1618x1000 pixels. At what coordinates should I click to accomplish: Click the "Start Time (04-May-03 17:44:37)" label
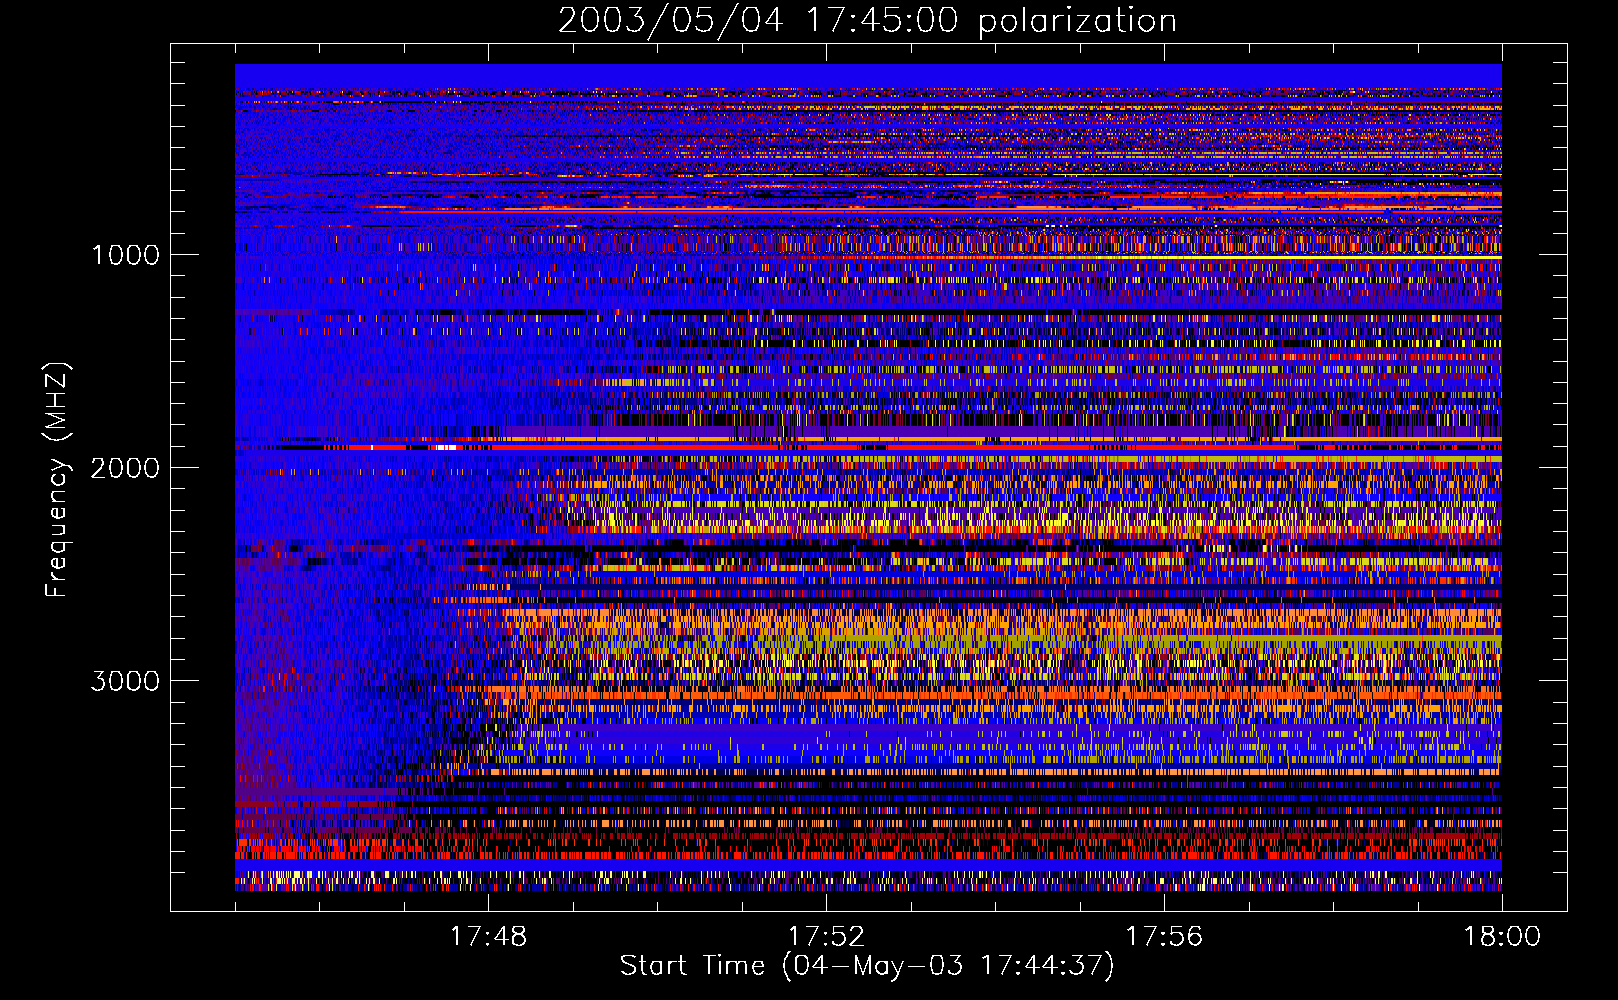tap(867, 966)
